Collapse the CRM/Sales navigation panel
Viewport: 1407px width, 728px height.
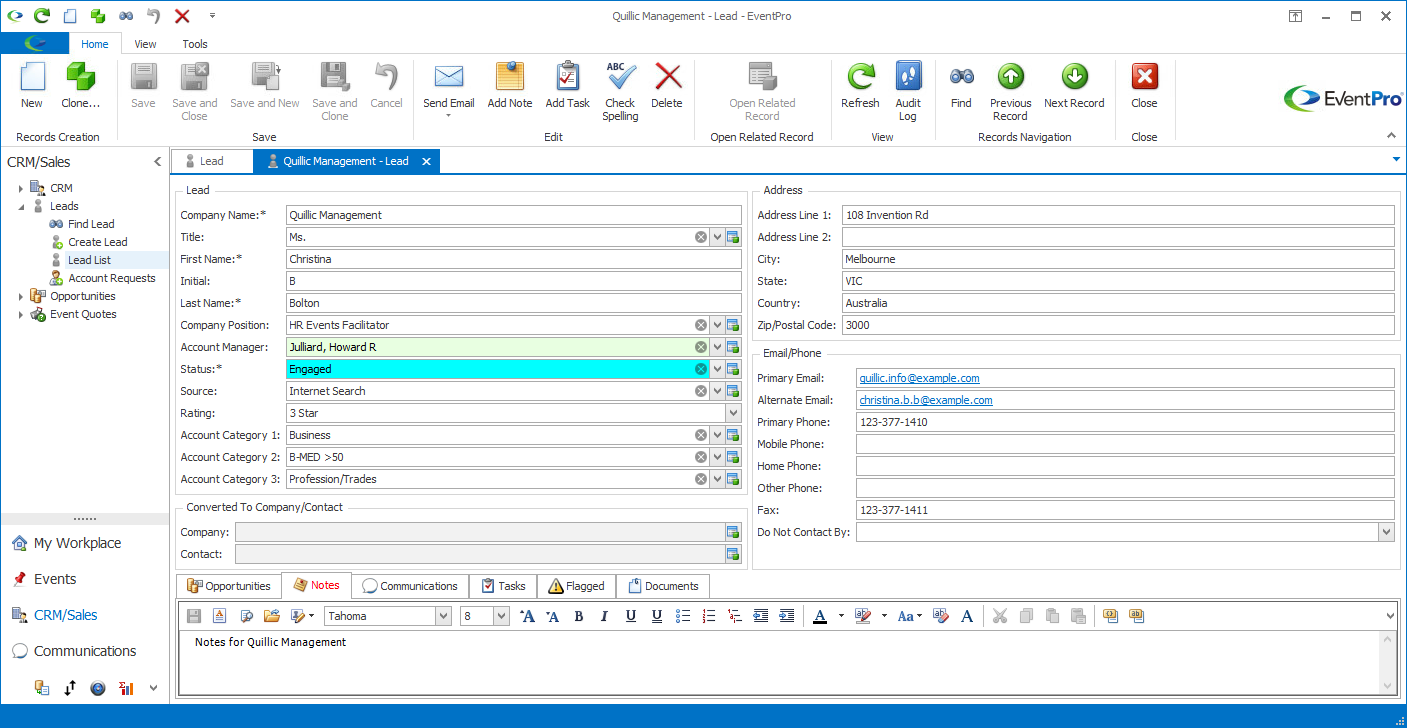click(x=157, y=162)
